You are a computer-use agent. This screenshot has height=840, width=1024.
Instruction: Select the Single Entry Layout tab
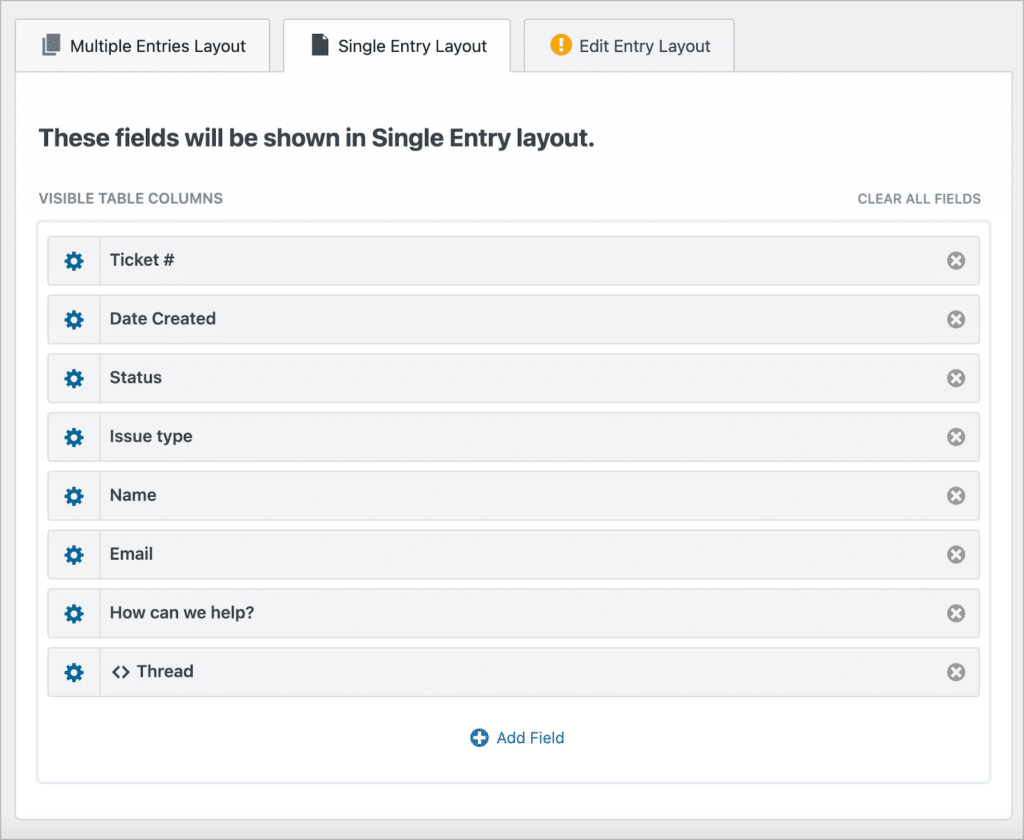(398, 46)
